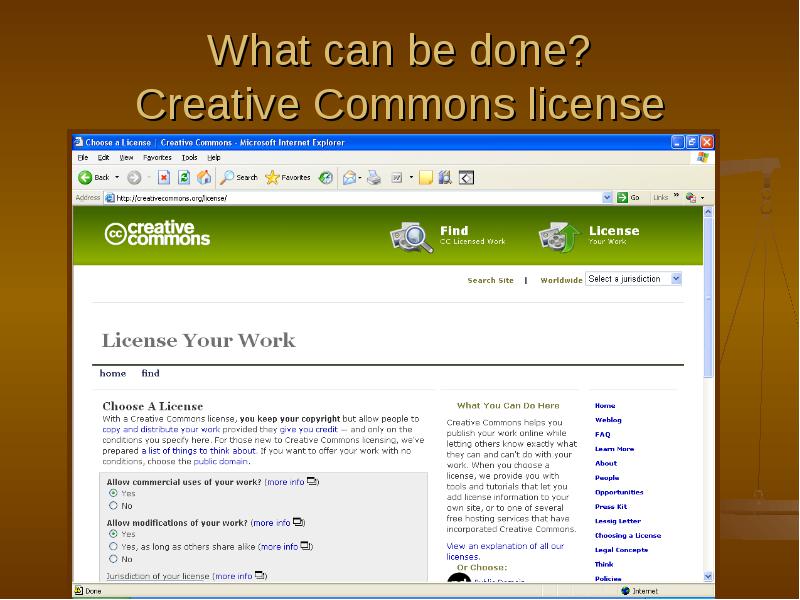Viewport: 800px width, 600px height.
Task: Go to the Home page icon
Action: coord(204,177)
